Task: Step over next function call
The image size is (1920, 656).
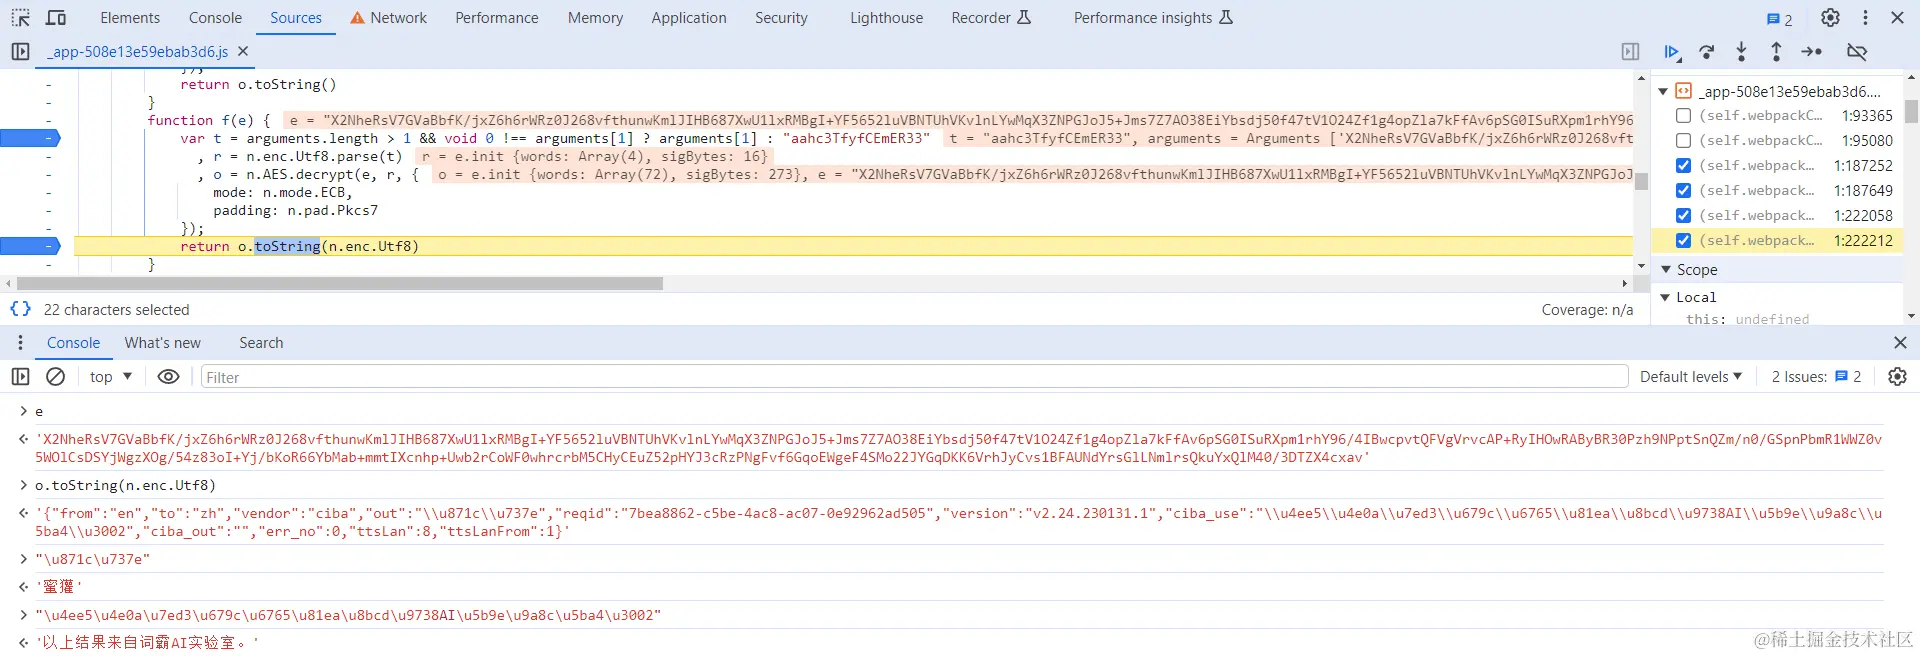Action: [1707, 51]
